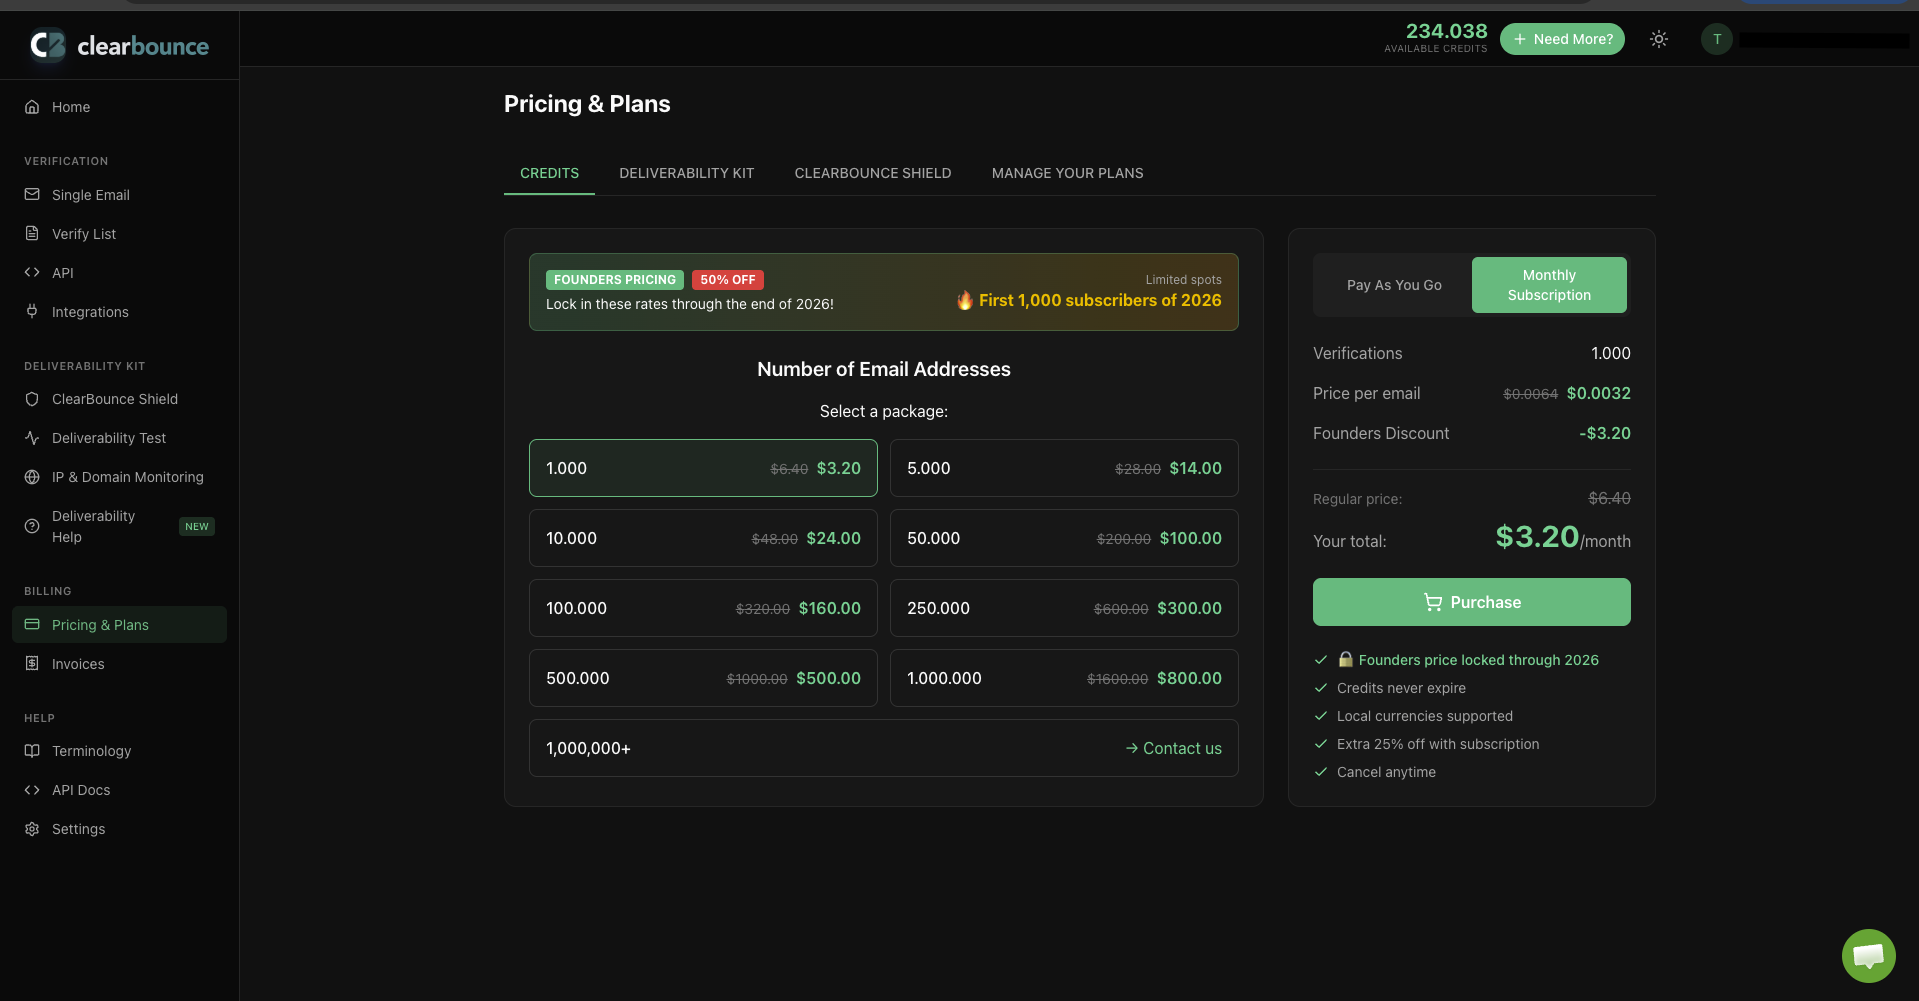Switch to Pay As You Go
Screen dimensions: 1919x1001
click(x=1393, y=285)
